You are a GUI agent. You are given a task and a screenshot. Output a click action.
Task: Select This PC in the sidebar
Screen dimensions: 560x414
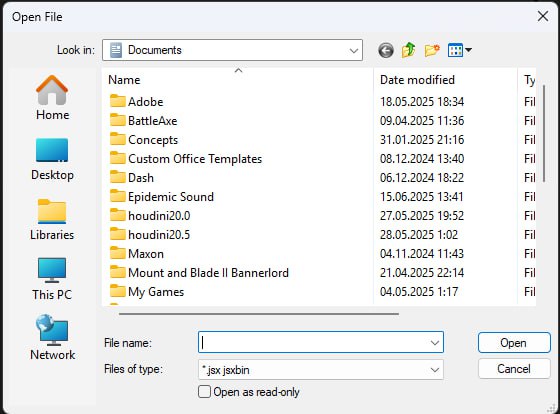(52, 279)
